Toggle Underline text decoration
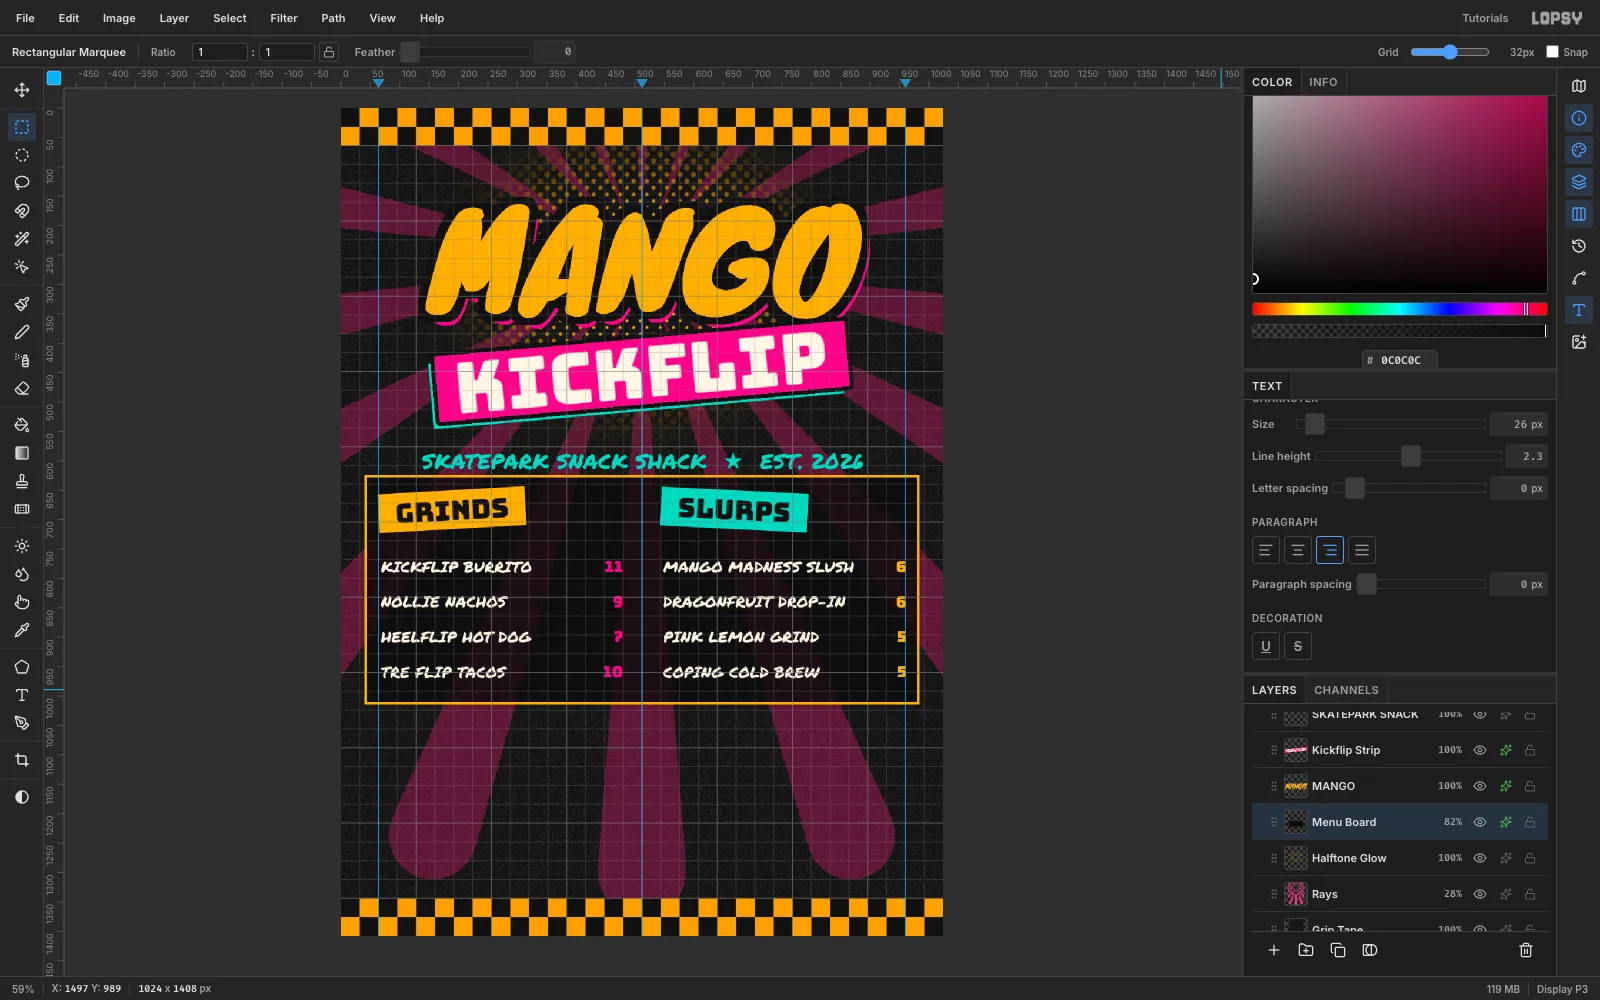The height and width of the screenshot is (1000, 1600). [x=1266, y=646]
